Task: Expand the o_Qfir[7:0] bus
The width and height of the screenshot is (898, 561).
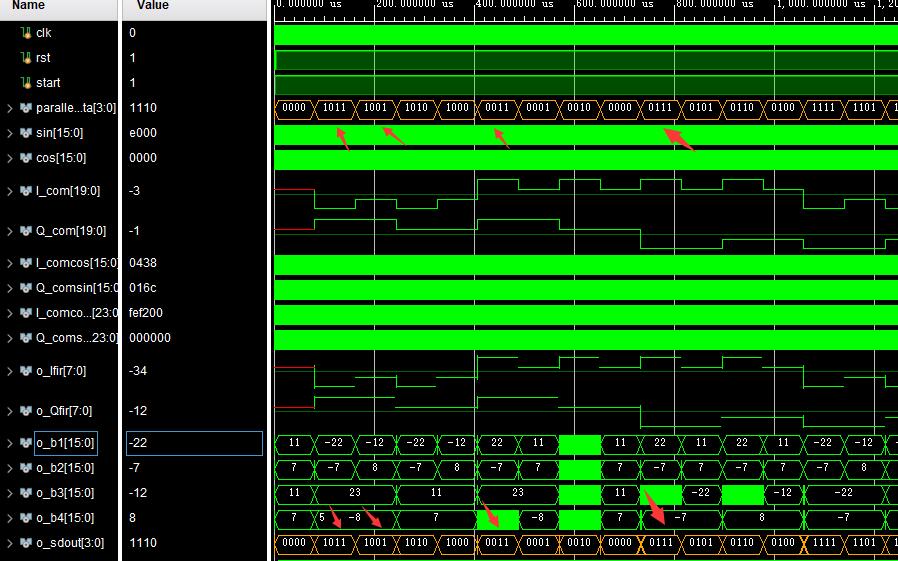Action: (9, 411)
